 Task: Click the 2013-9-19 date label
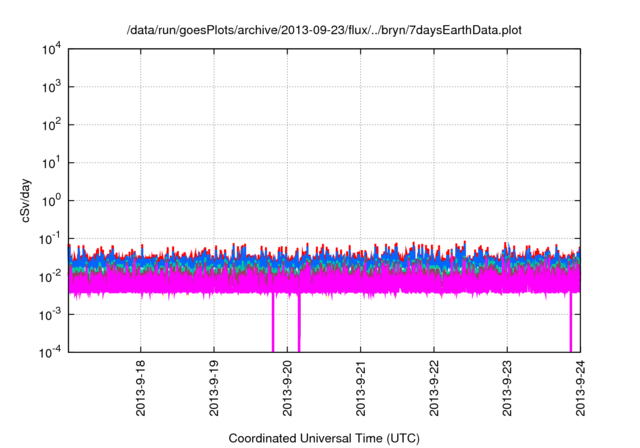[x=214, y=388]
